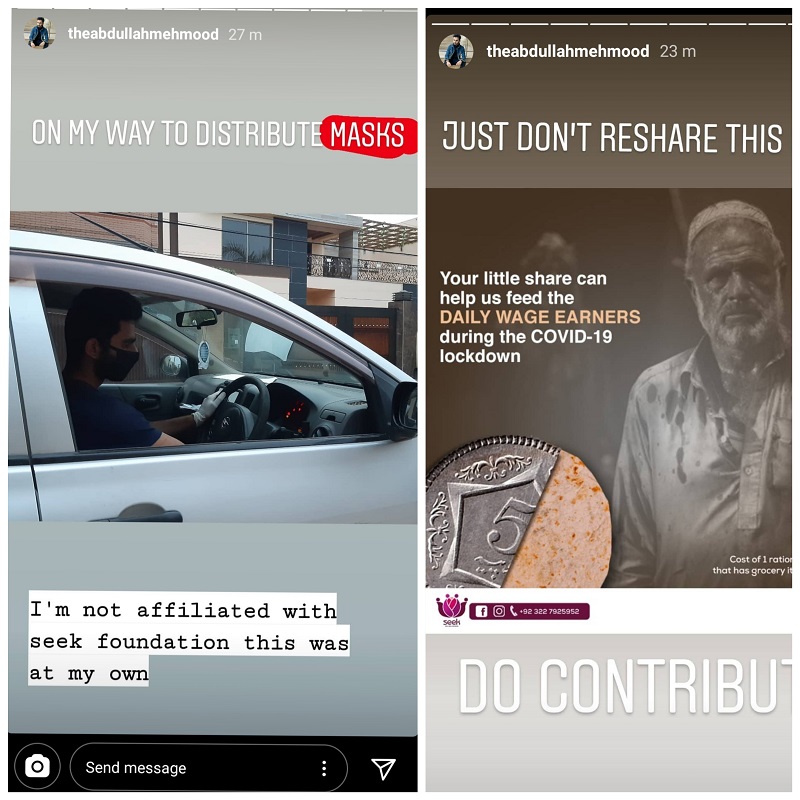The width and height of the screenshot is (800, 800).
Task: Tap the paper plane send icon
Action: (x=383, y=768)
